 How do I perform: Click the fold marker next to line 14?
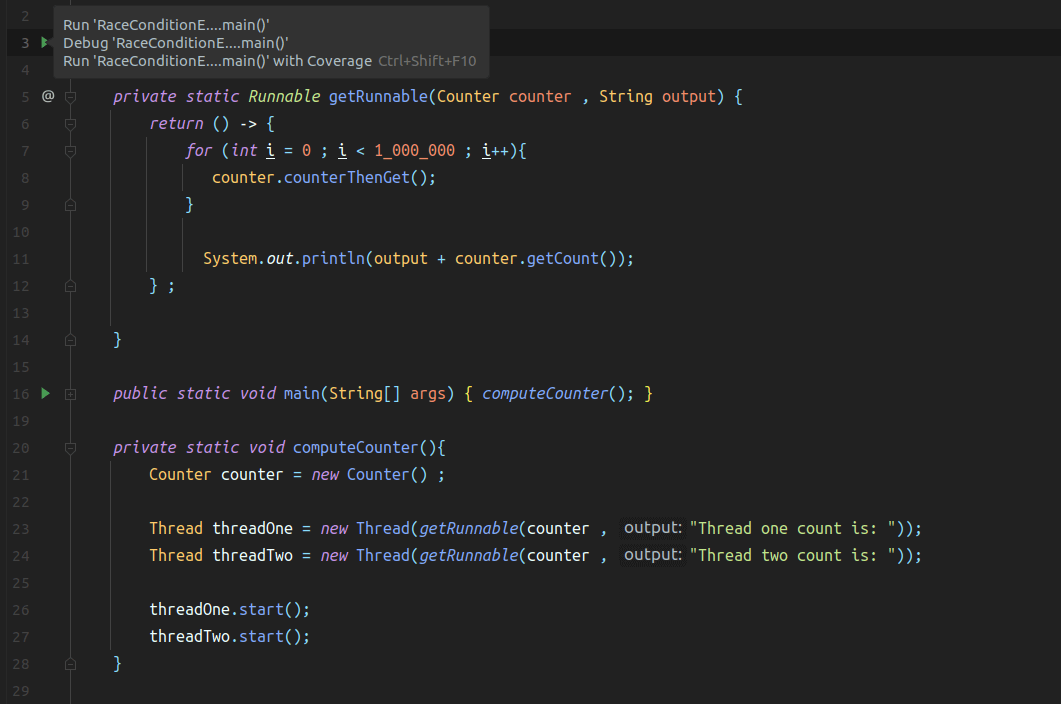click(70, 339)
